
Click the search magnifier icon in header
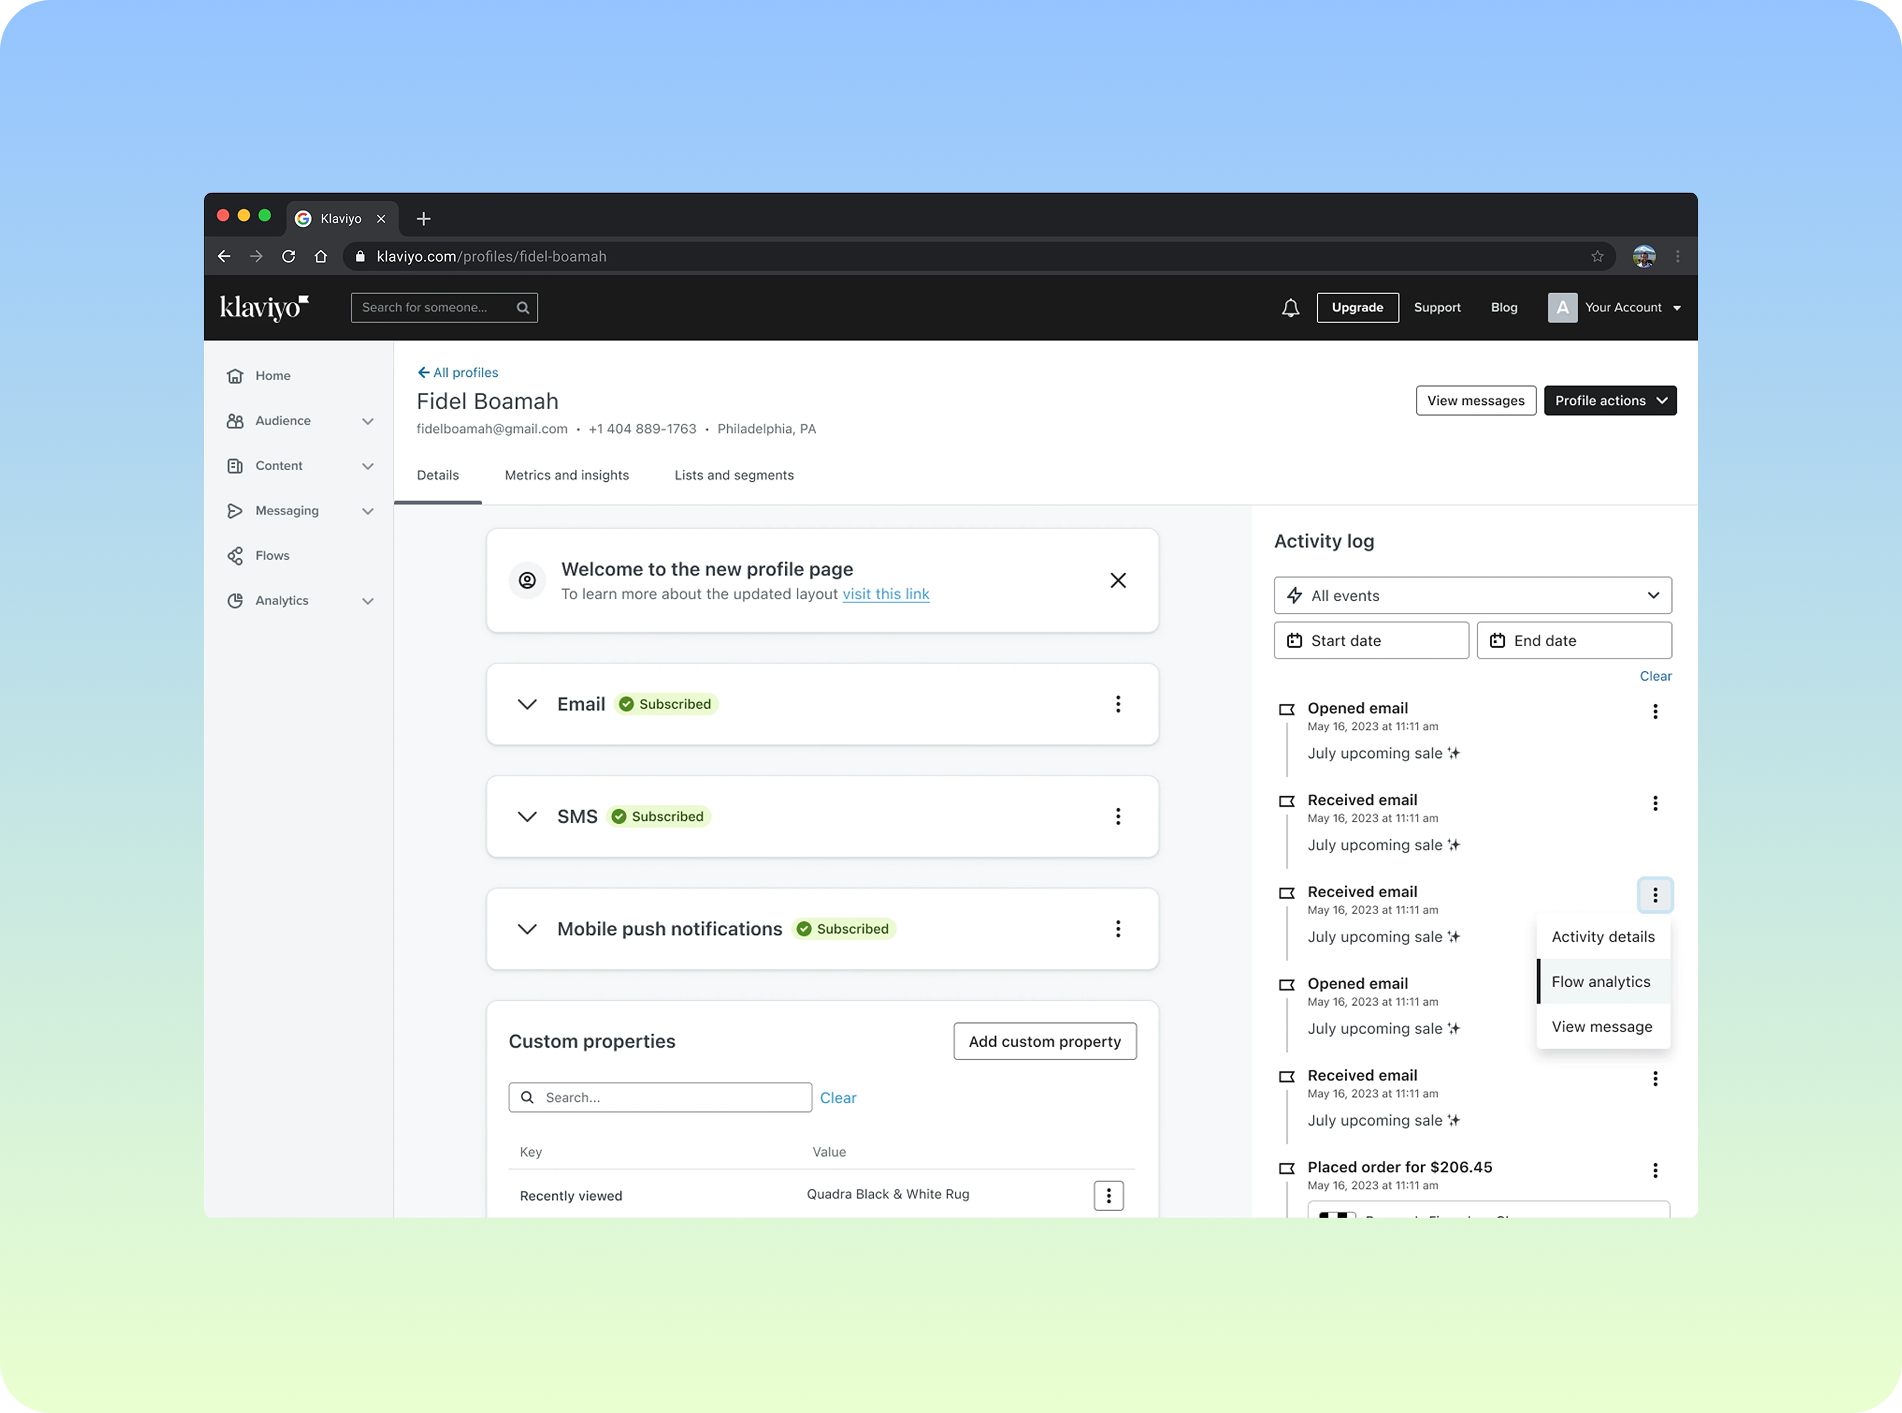tap(522, 307)
